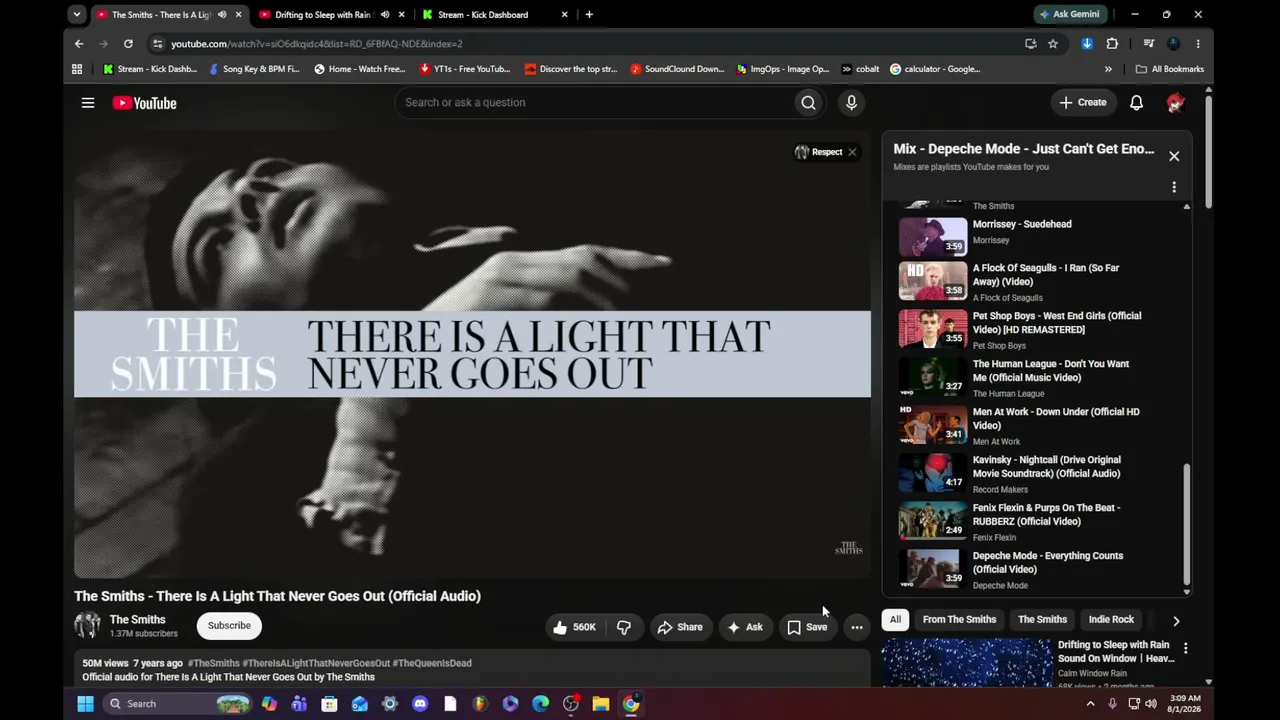
Task: Open the Chrome extensions puzzle icon
Action: point(1112,44)
